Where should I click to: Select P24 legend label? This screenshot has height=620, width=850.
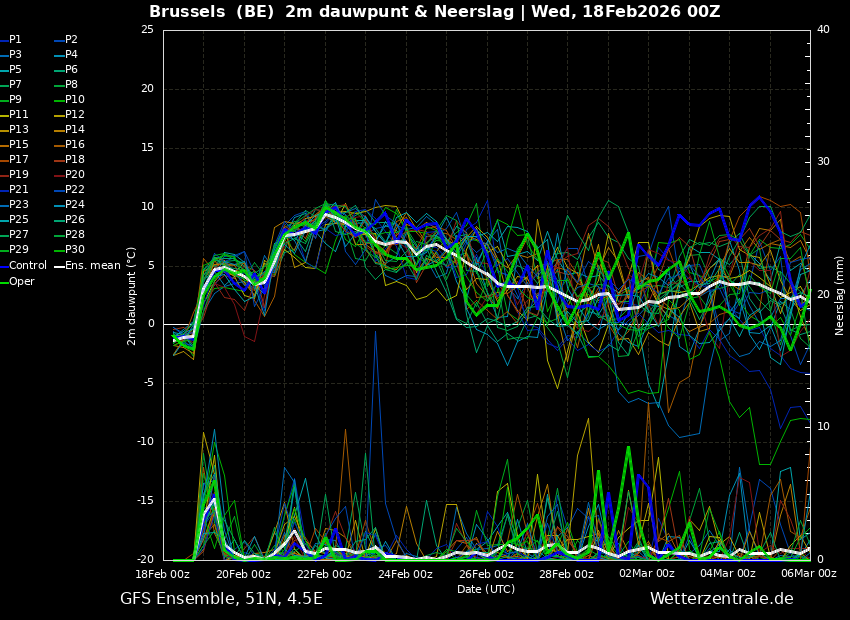coord(70,204)
